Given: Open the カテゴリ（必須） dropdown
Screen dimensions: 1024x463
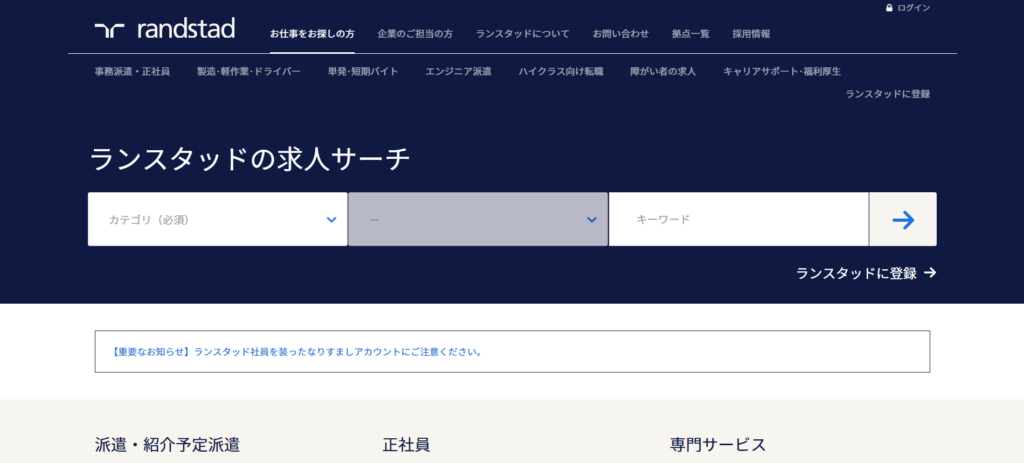Looking at the screenshot, I should click(x=217, y=219).
